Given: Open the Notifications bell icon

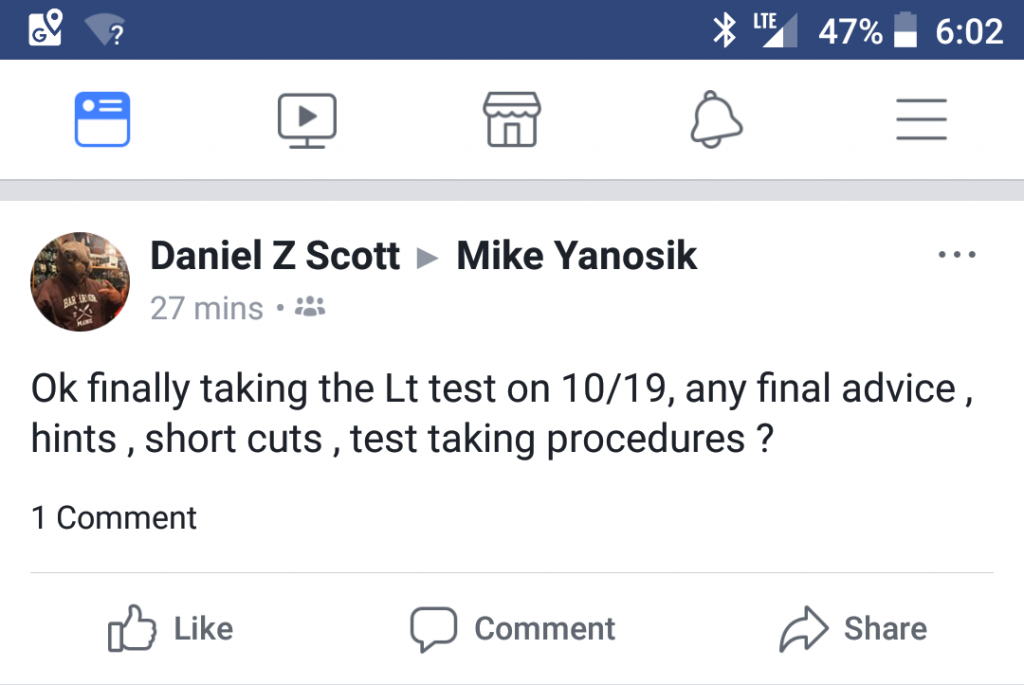Looking at the screenshot, I should coord(716,120).
